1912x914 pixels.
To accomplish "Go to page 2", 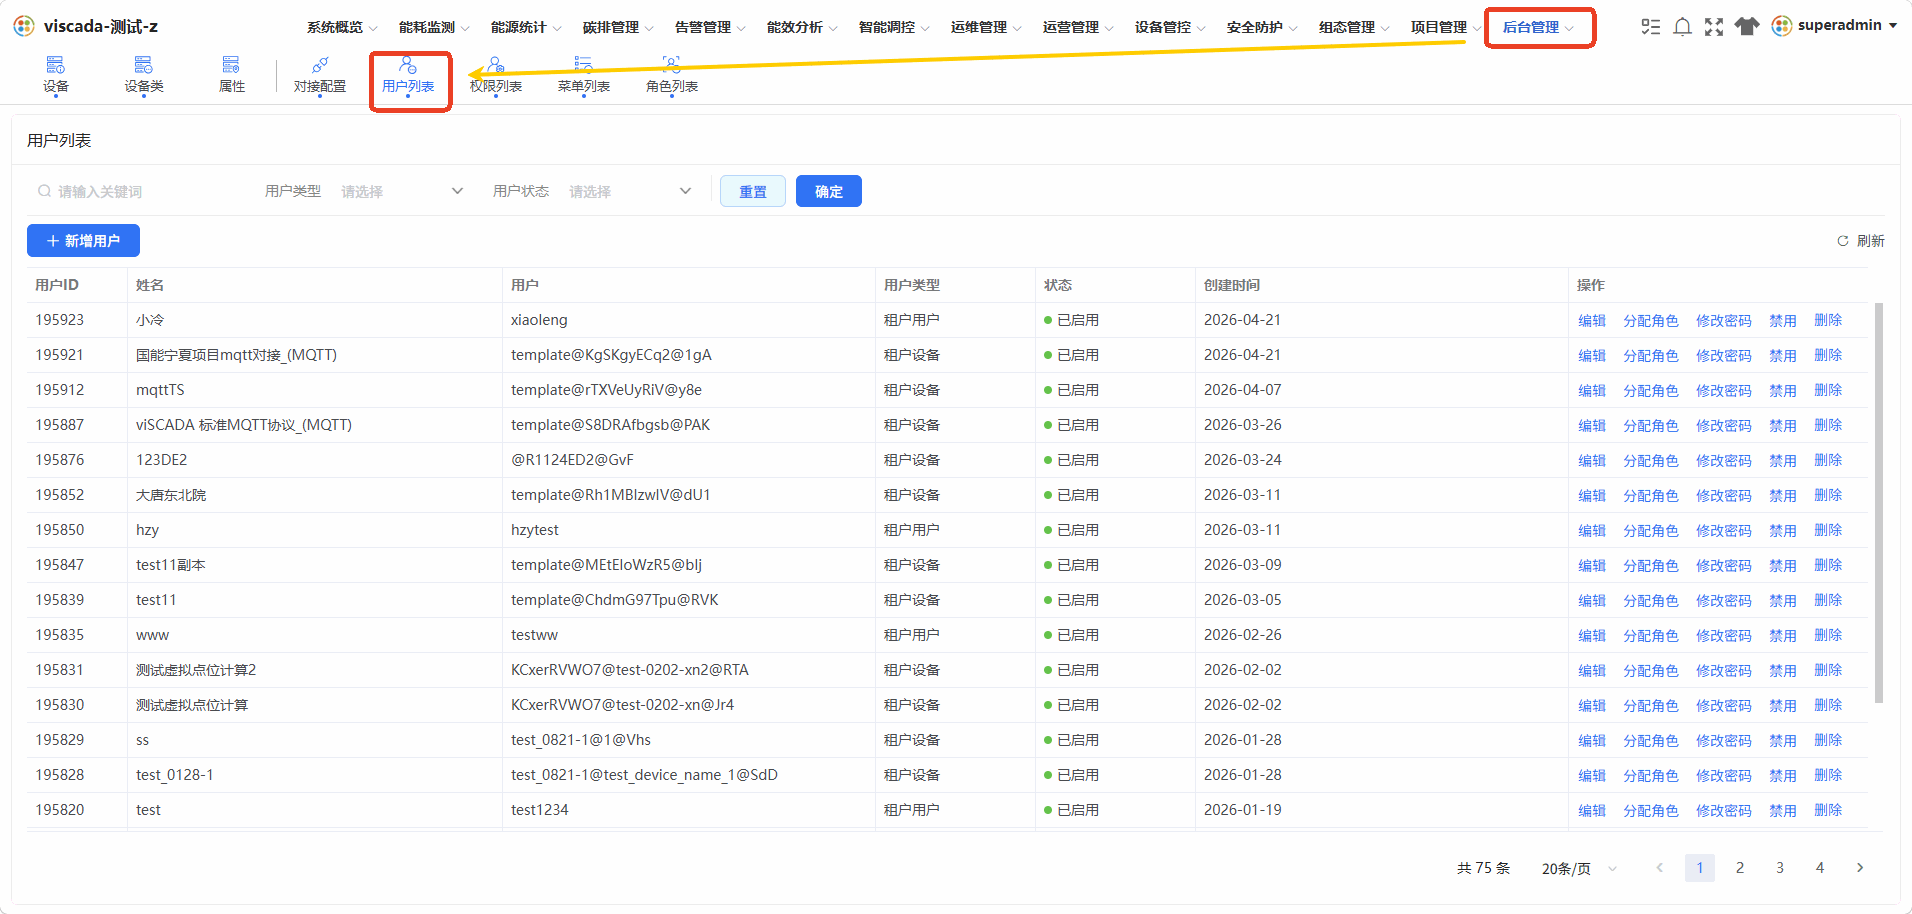I will tap(1740, 868).
